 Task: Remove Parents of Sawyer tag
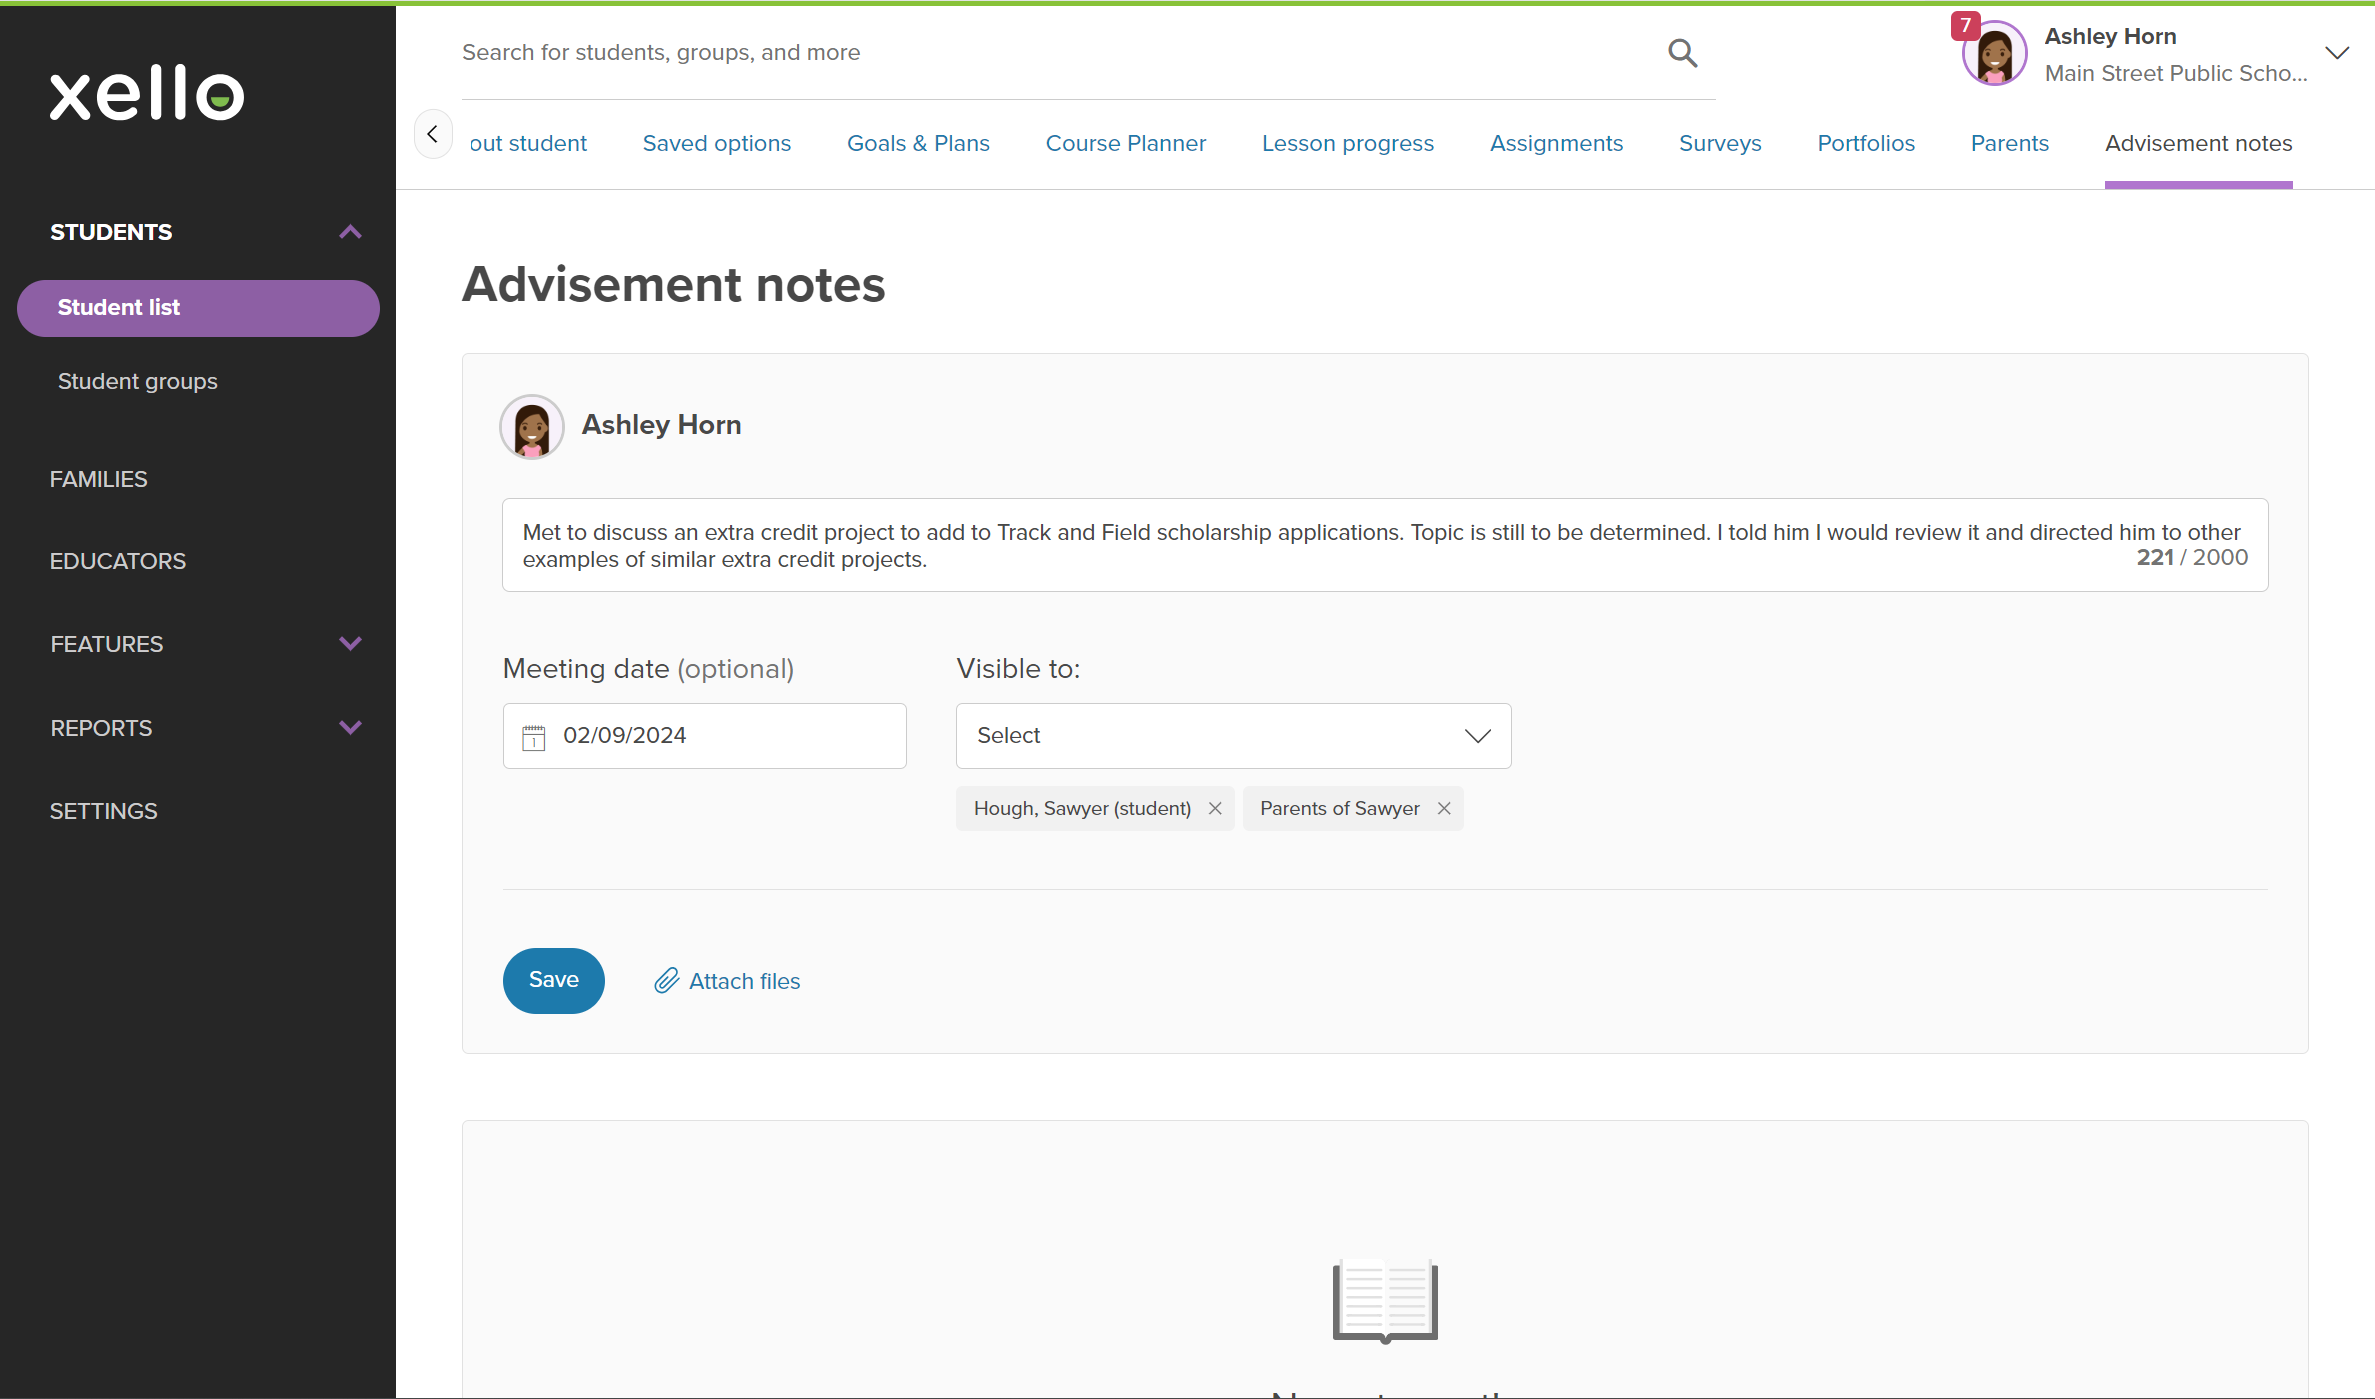click(x=1444, y=808)
